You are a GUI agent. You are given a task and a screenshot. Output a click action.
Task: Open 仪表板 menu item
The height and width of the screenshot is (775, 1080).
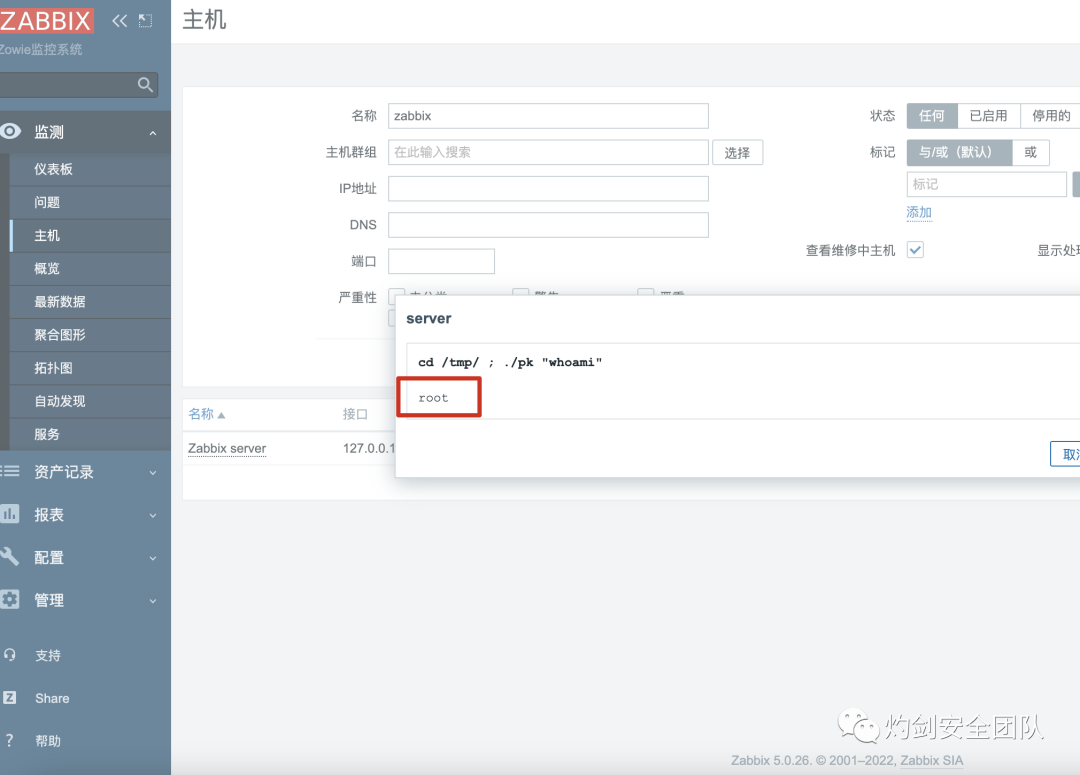pyautogui.click(x=90, y=169)
